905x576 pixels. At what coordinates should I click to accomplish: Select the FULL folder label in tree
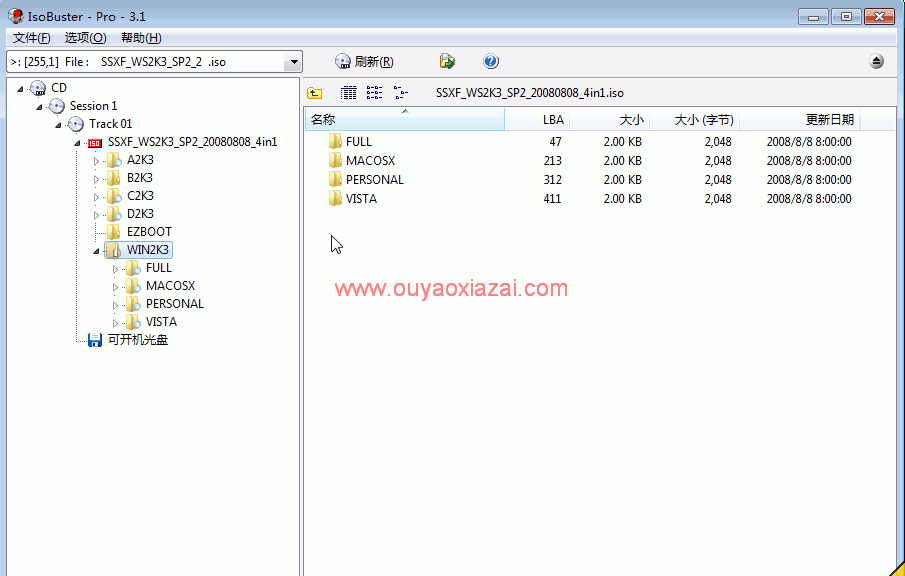click(159, 268)
